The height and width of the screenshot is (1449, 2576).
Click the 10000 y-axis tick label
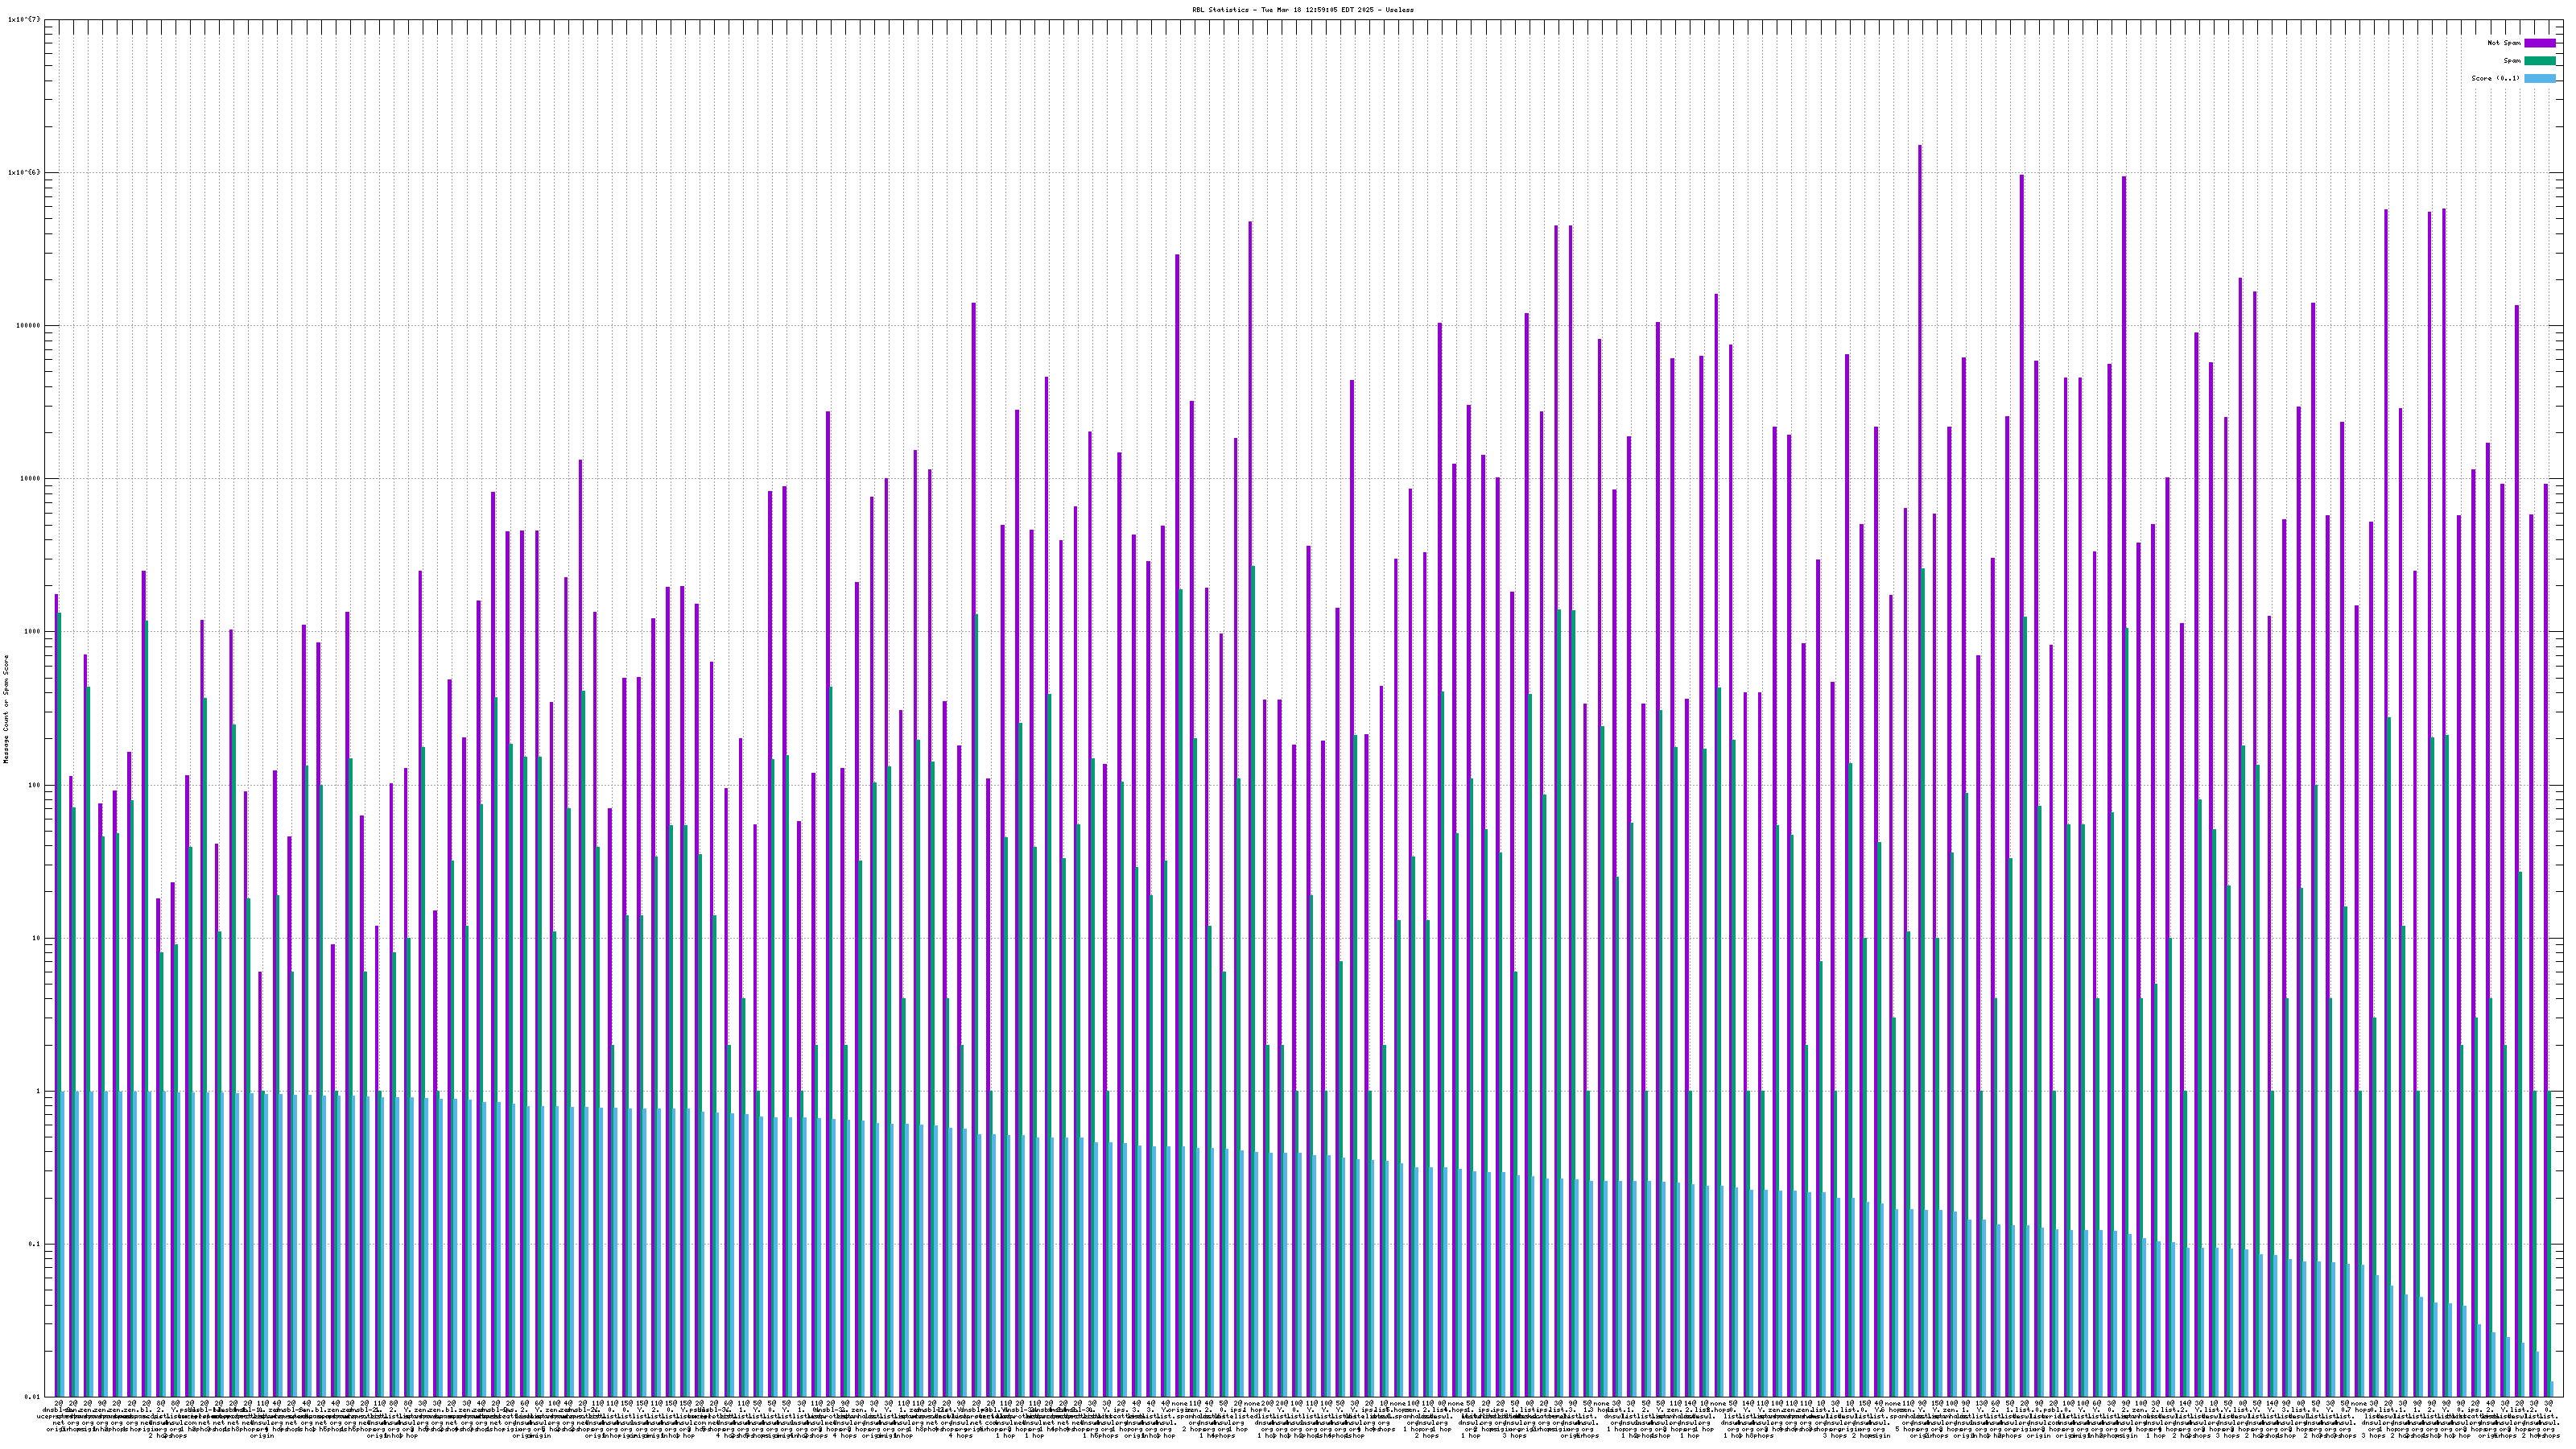[x=31, y=478]
